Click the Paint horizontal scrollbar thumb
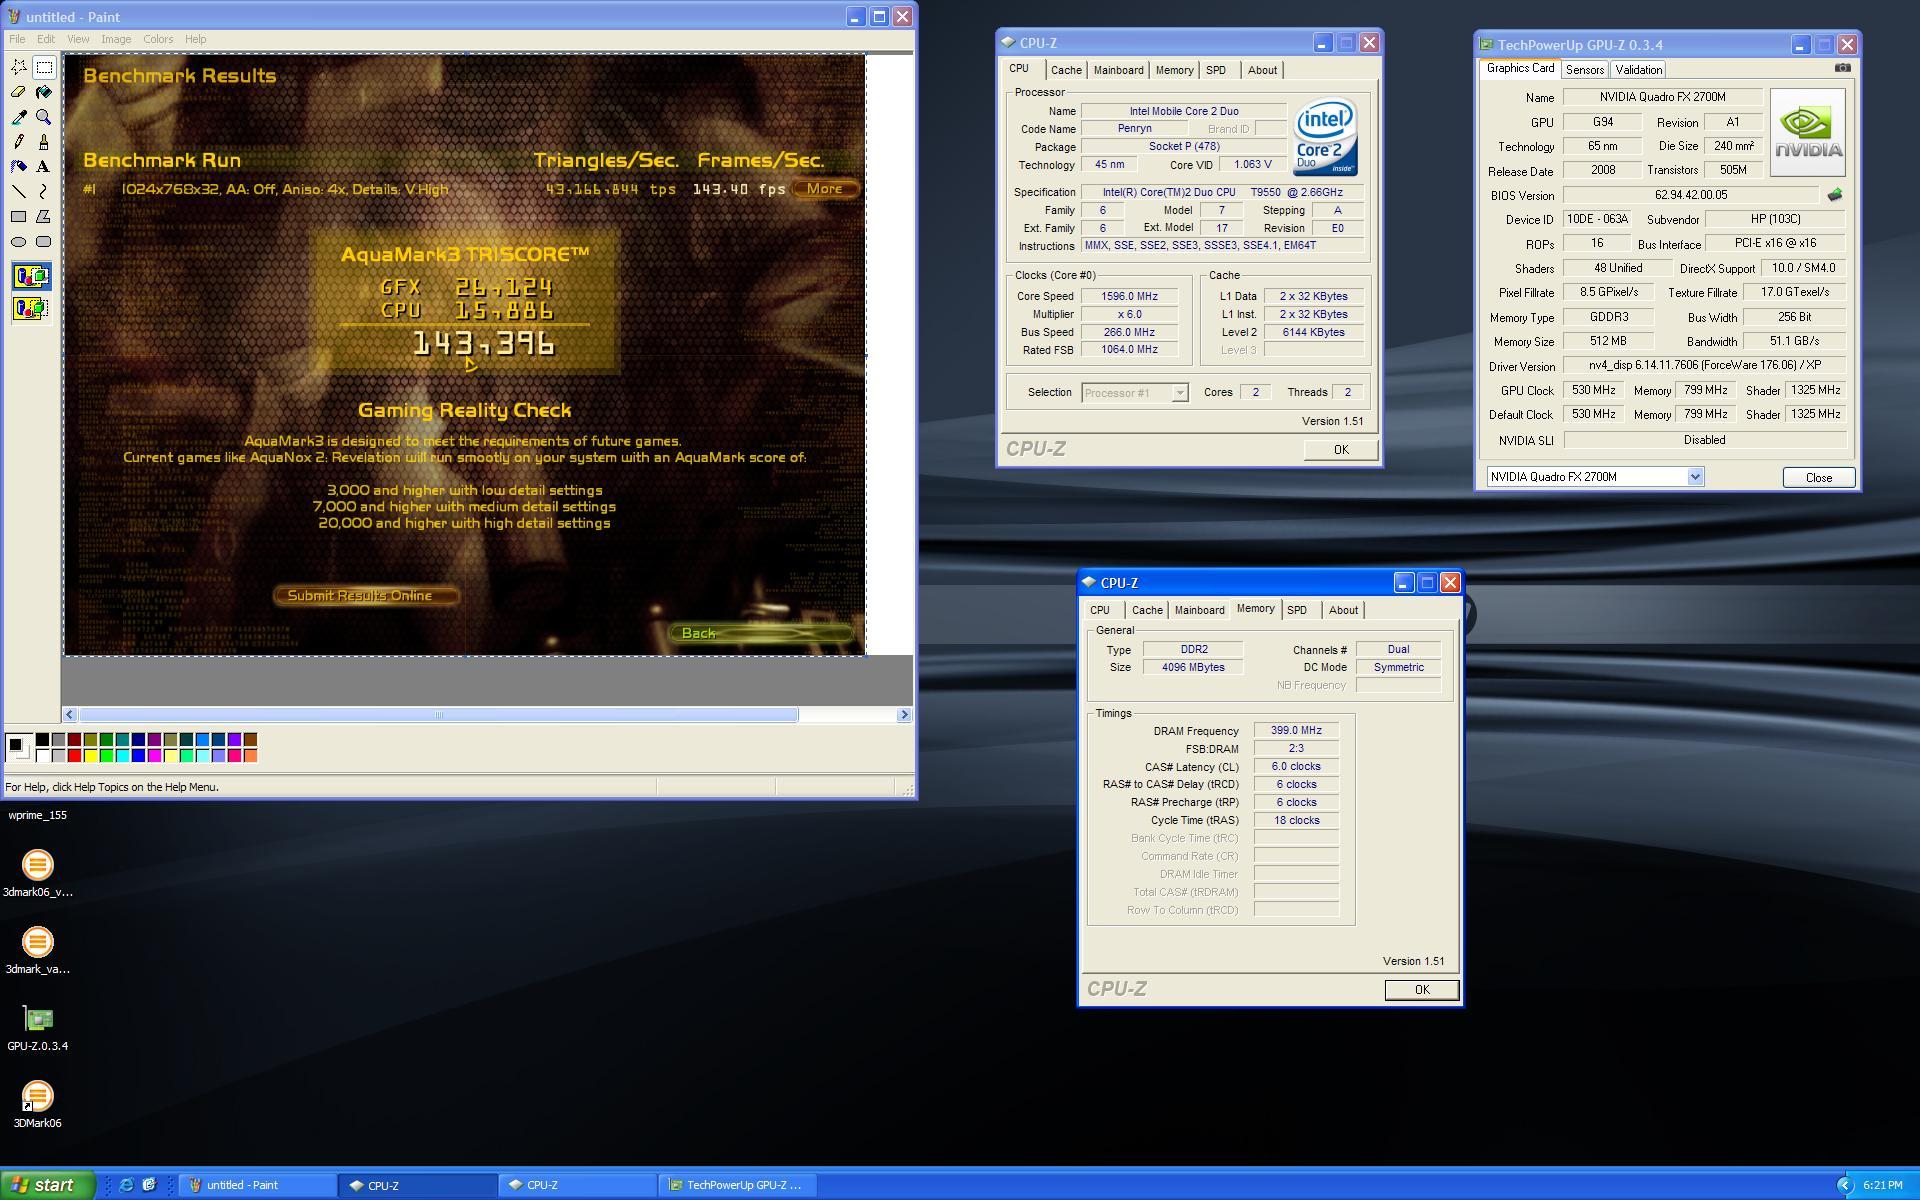The width and height of the screenshot is (1920, 1200). tap(438, 715)
